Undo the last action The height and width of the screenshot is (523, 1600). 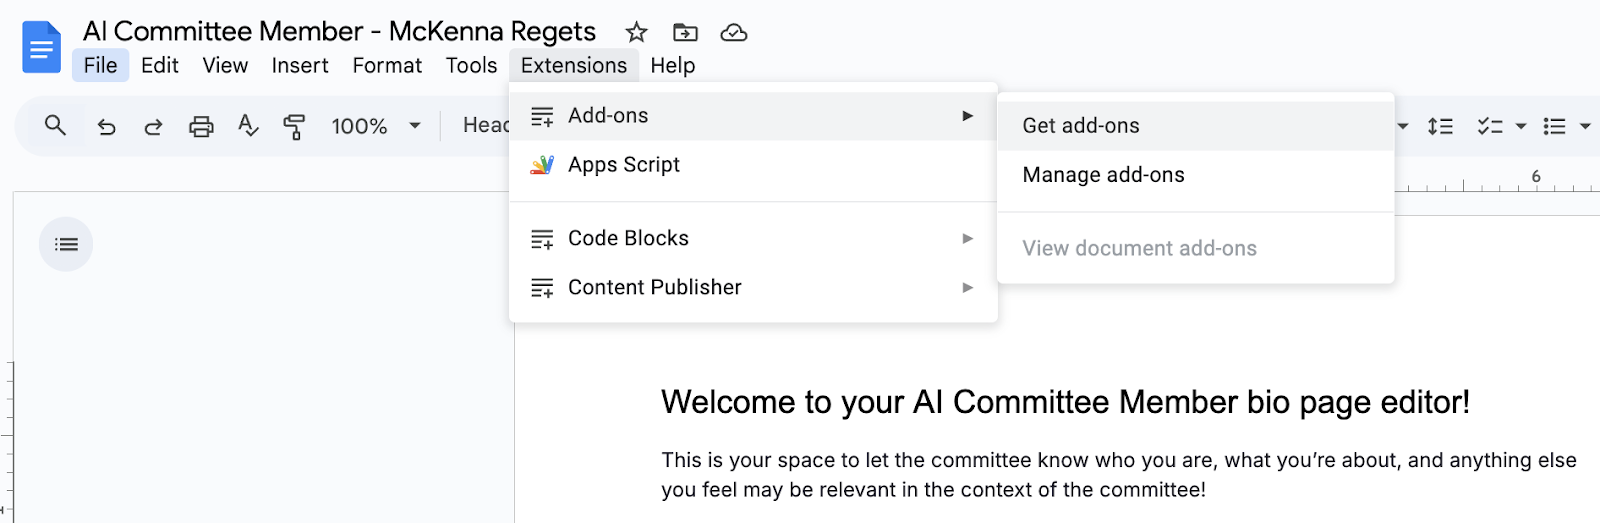106,126
